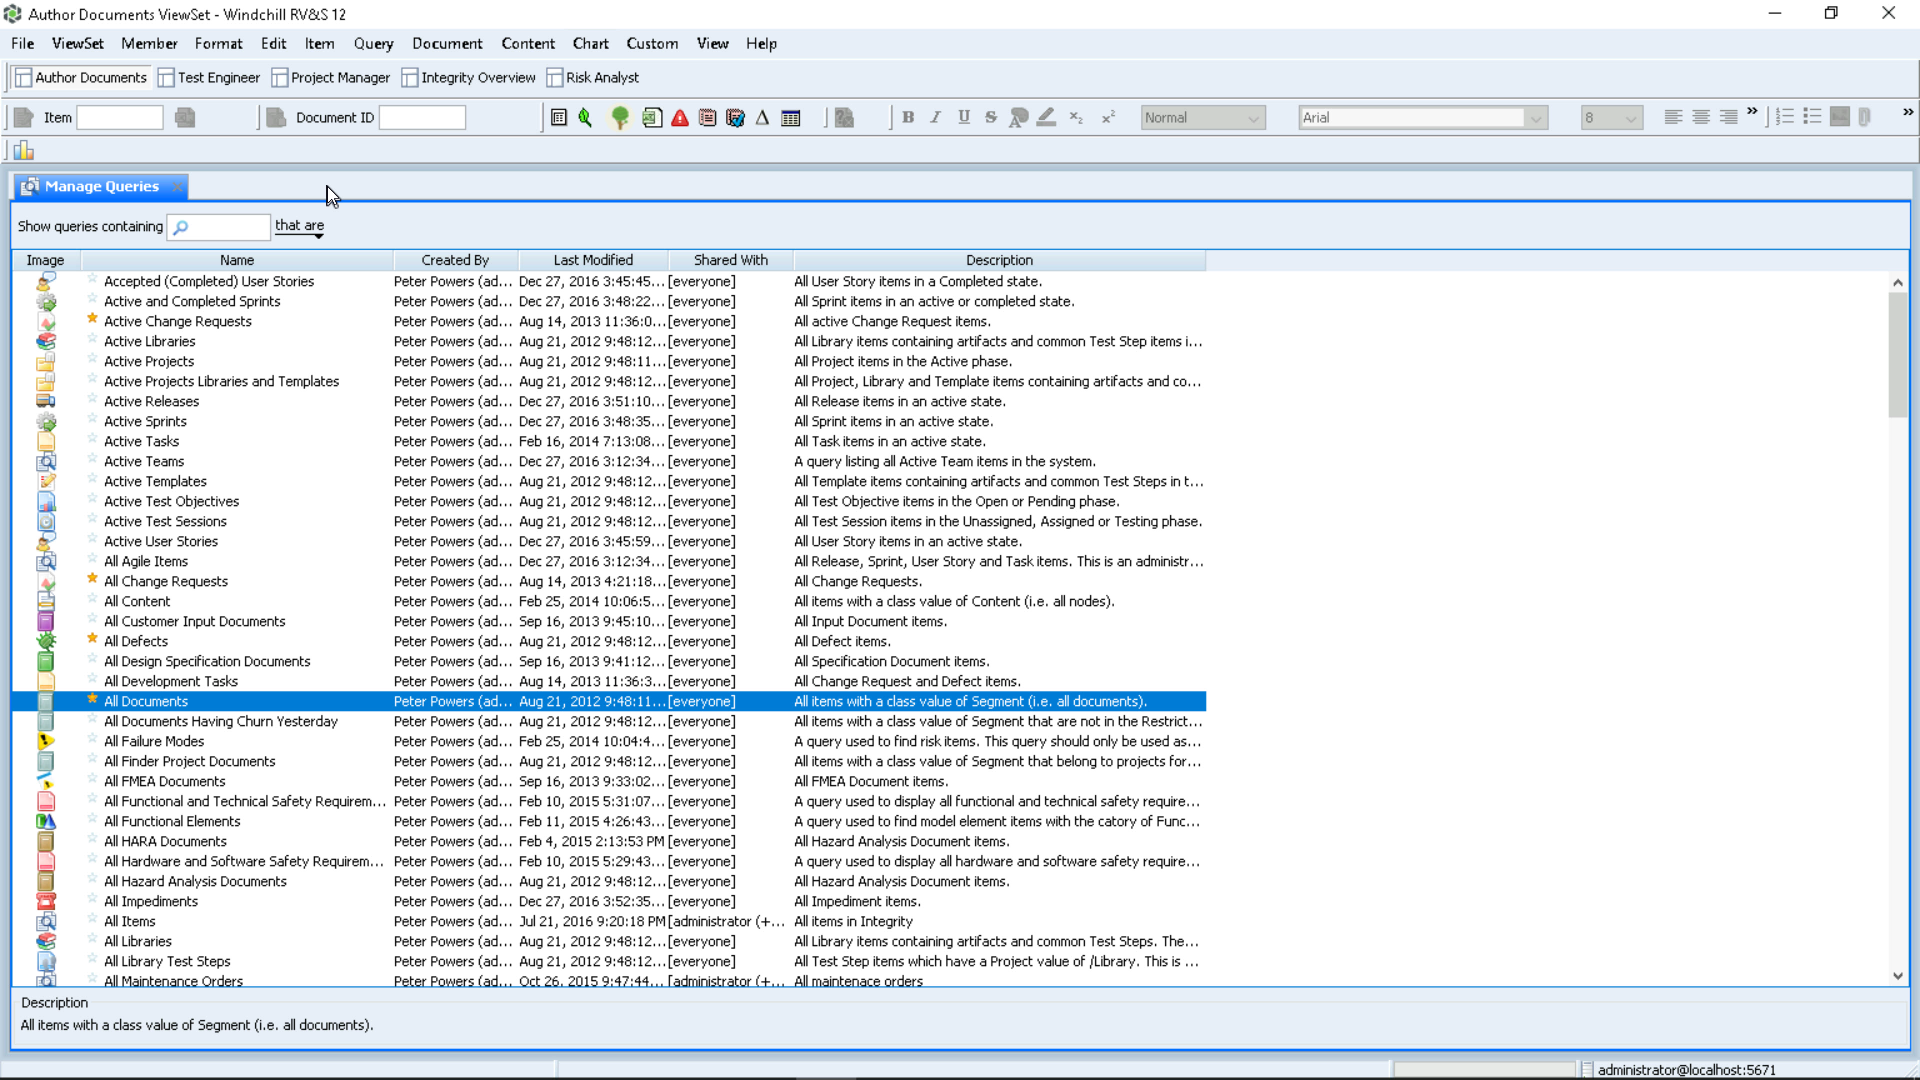This screenshot has height=1080, width=1920.
Task: Click the item view icon left of Item field
Action: pos(24,118)
